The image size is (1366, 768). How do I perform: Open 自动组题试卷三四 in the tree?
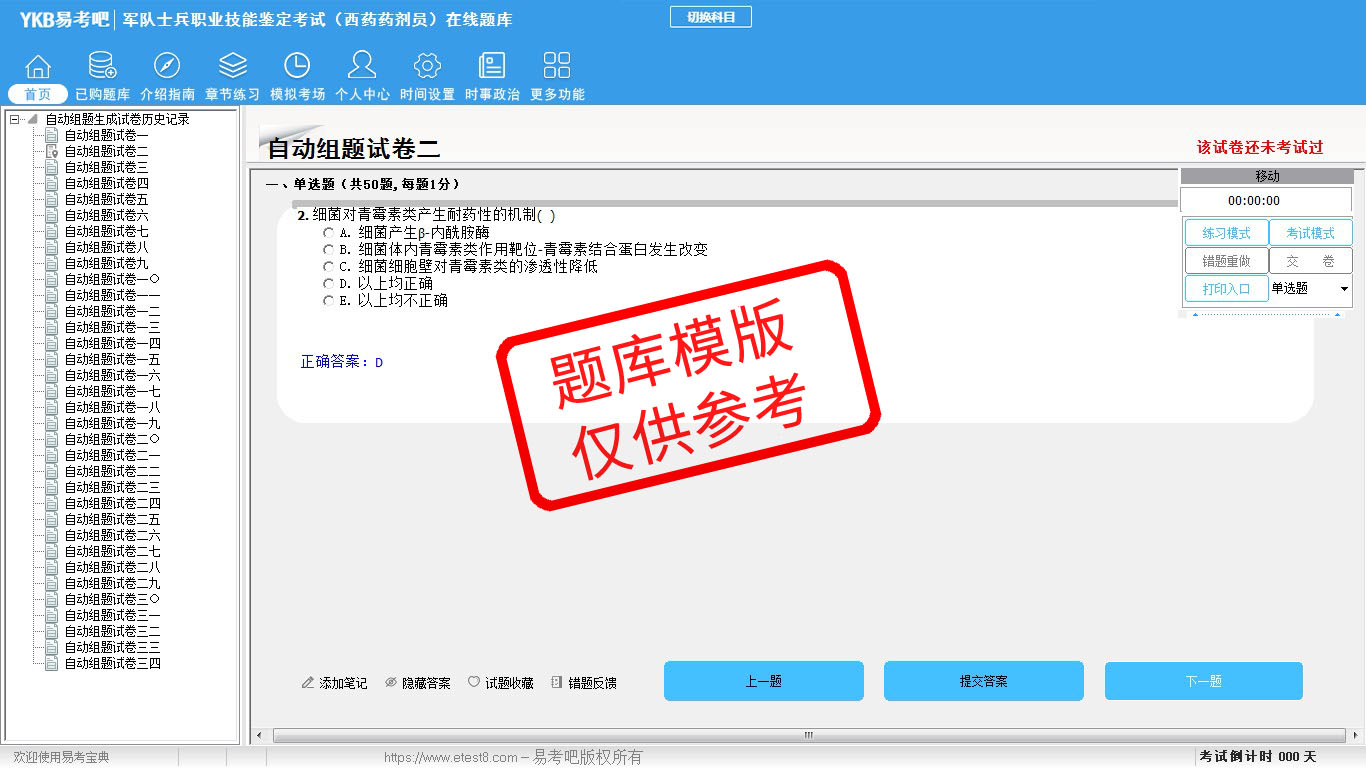[x=112, y=663]
